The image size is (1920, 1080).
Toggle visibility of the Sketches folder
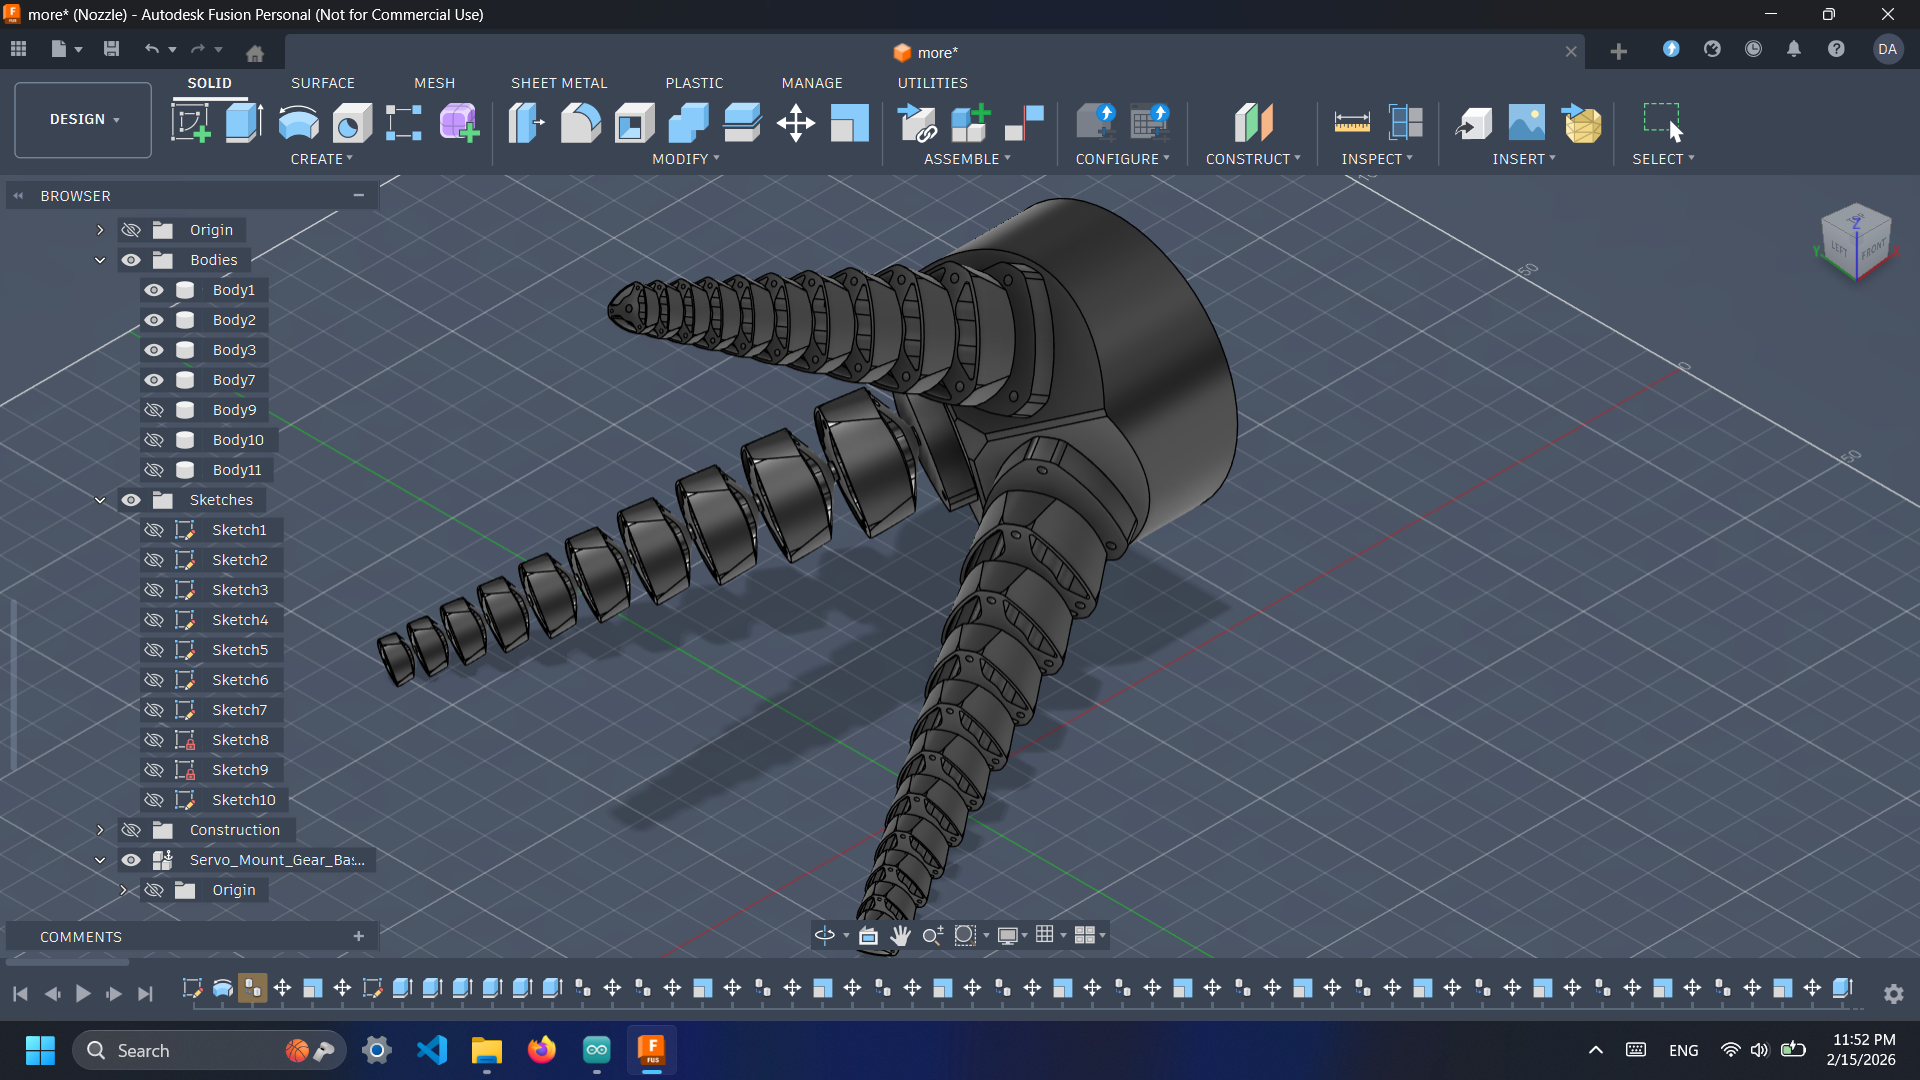131,500
